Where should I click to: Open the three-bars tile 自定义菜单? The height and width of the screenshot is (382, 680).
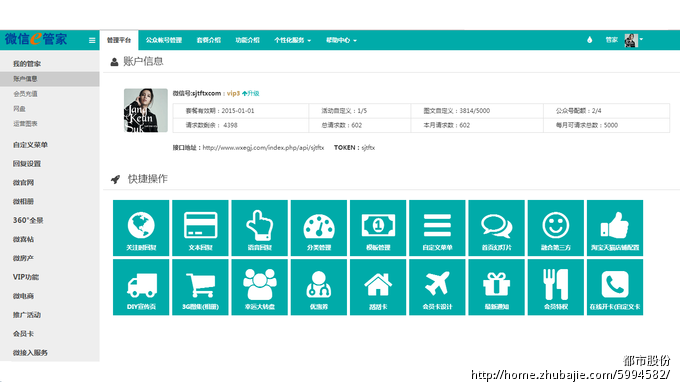437,228
